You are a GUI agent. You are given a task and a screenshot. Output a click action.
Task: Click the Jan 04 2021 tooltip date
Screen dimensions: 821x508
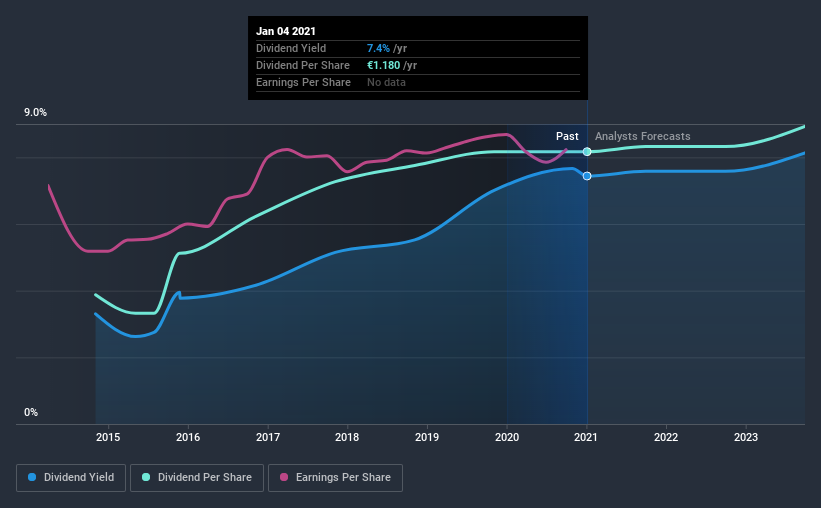pos(286,31)
